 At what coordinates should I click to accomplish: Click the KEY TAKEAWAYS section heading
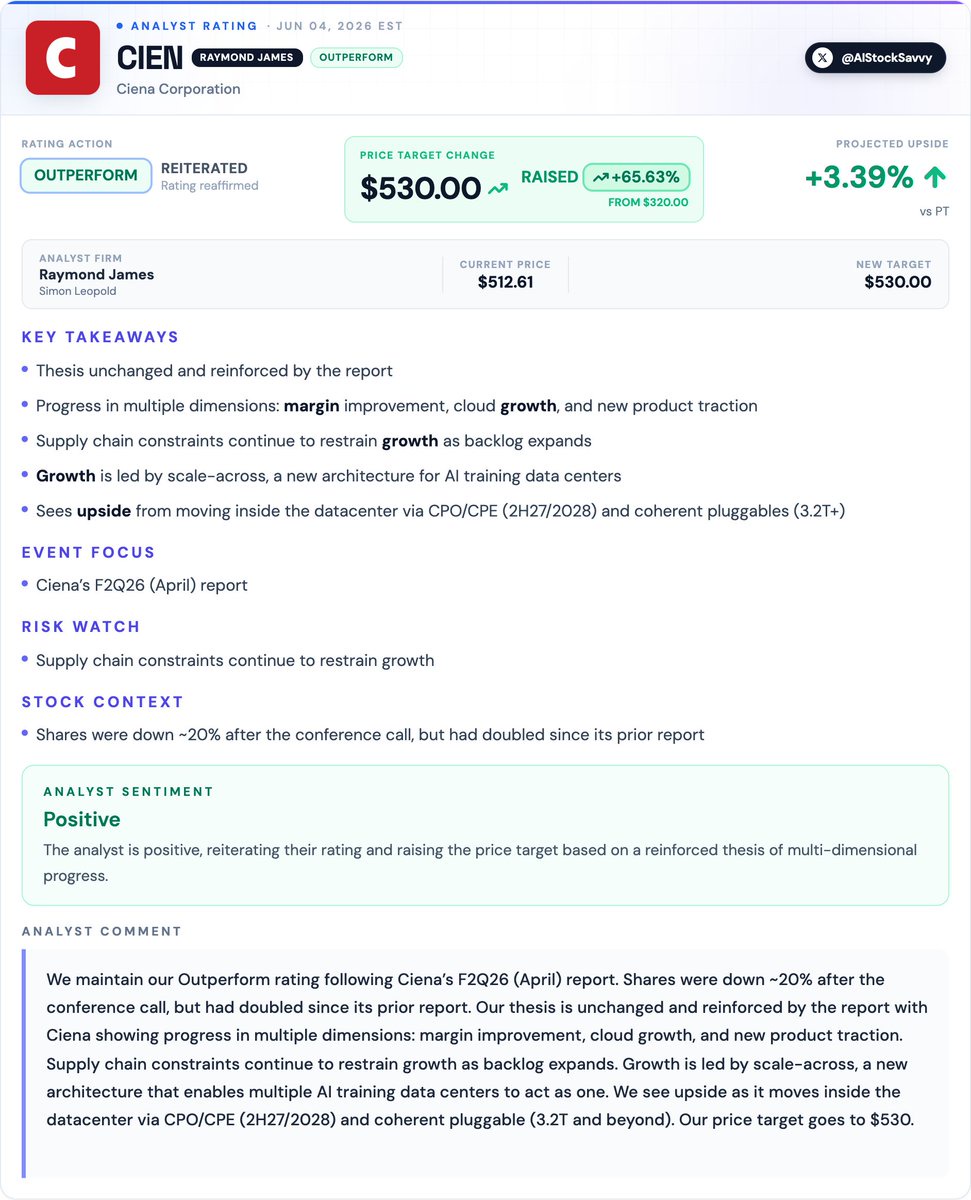pyautogui.click(x=100, y=337)
